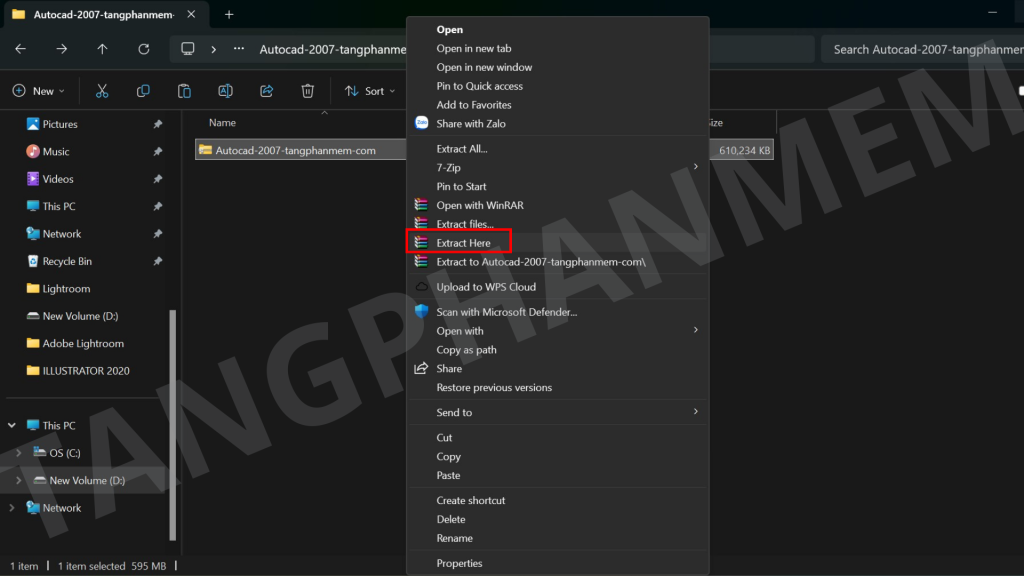Unpin Pictures from Quick access sidebar
The height and width of the screenshot is (576, 1024).
pos(157,125)
